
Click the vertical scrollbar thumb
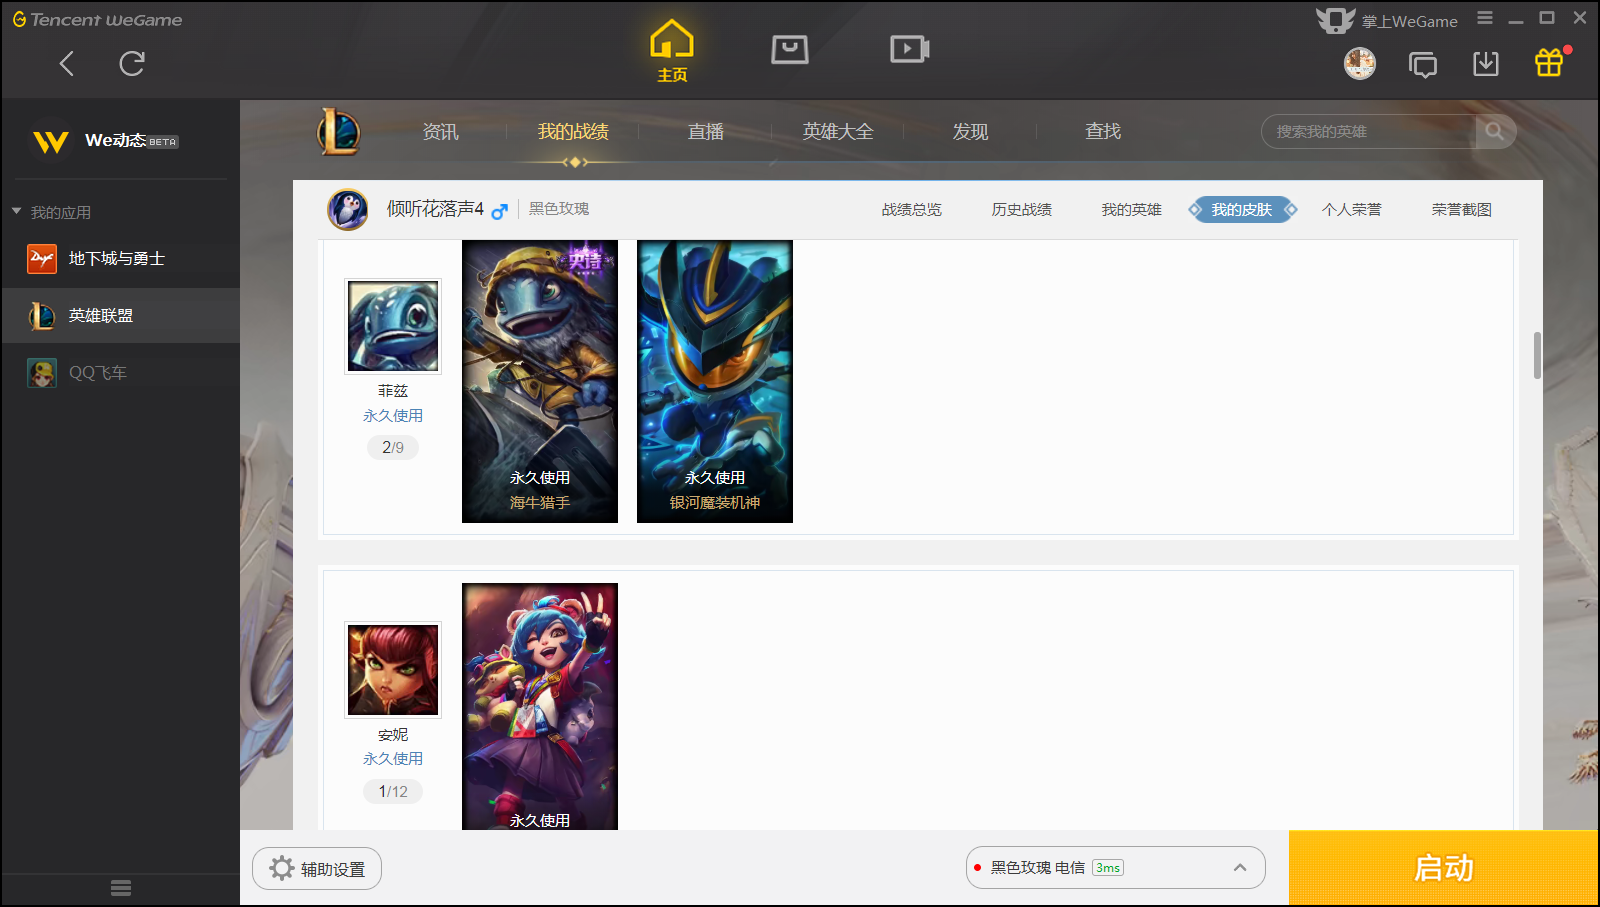(1537, 355)
